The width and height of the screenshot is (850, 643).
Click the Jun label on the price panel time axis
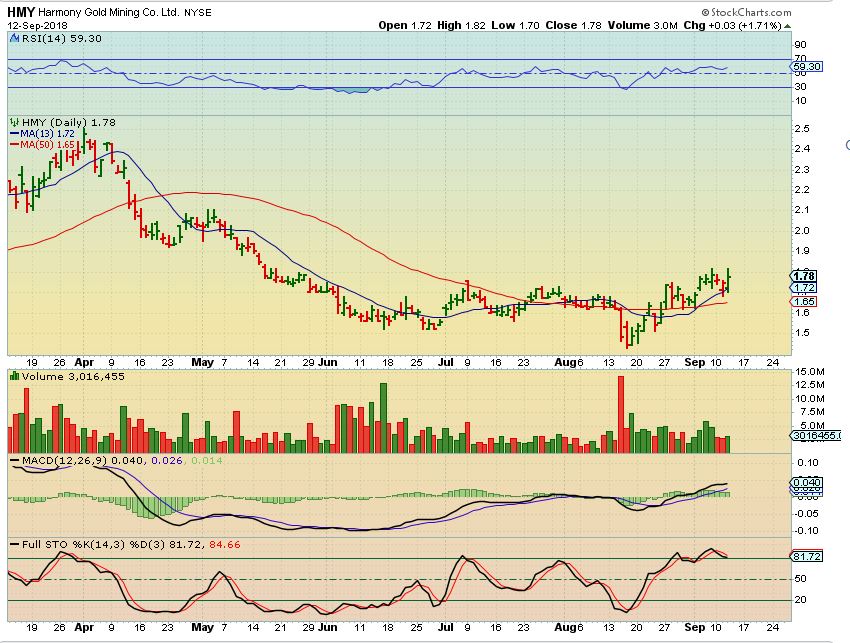[x=327, y=362]
